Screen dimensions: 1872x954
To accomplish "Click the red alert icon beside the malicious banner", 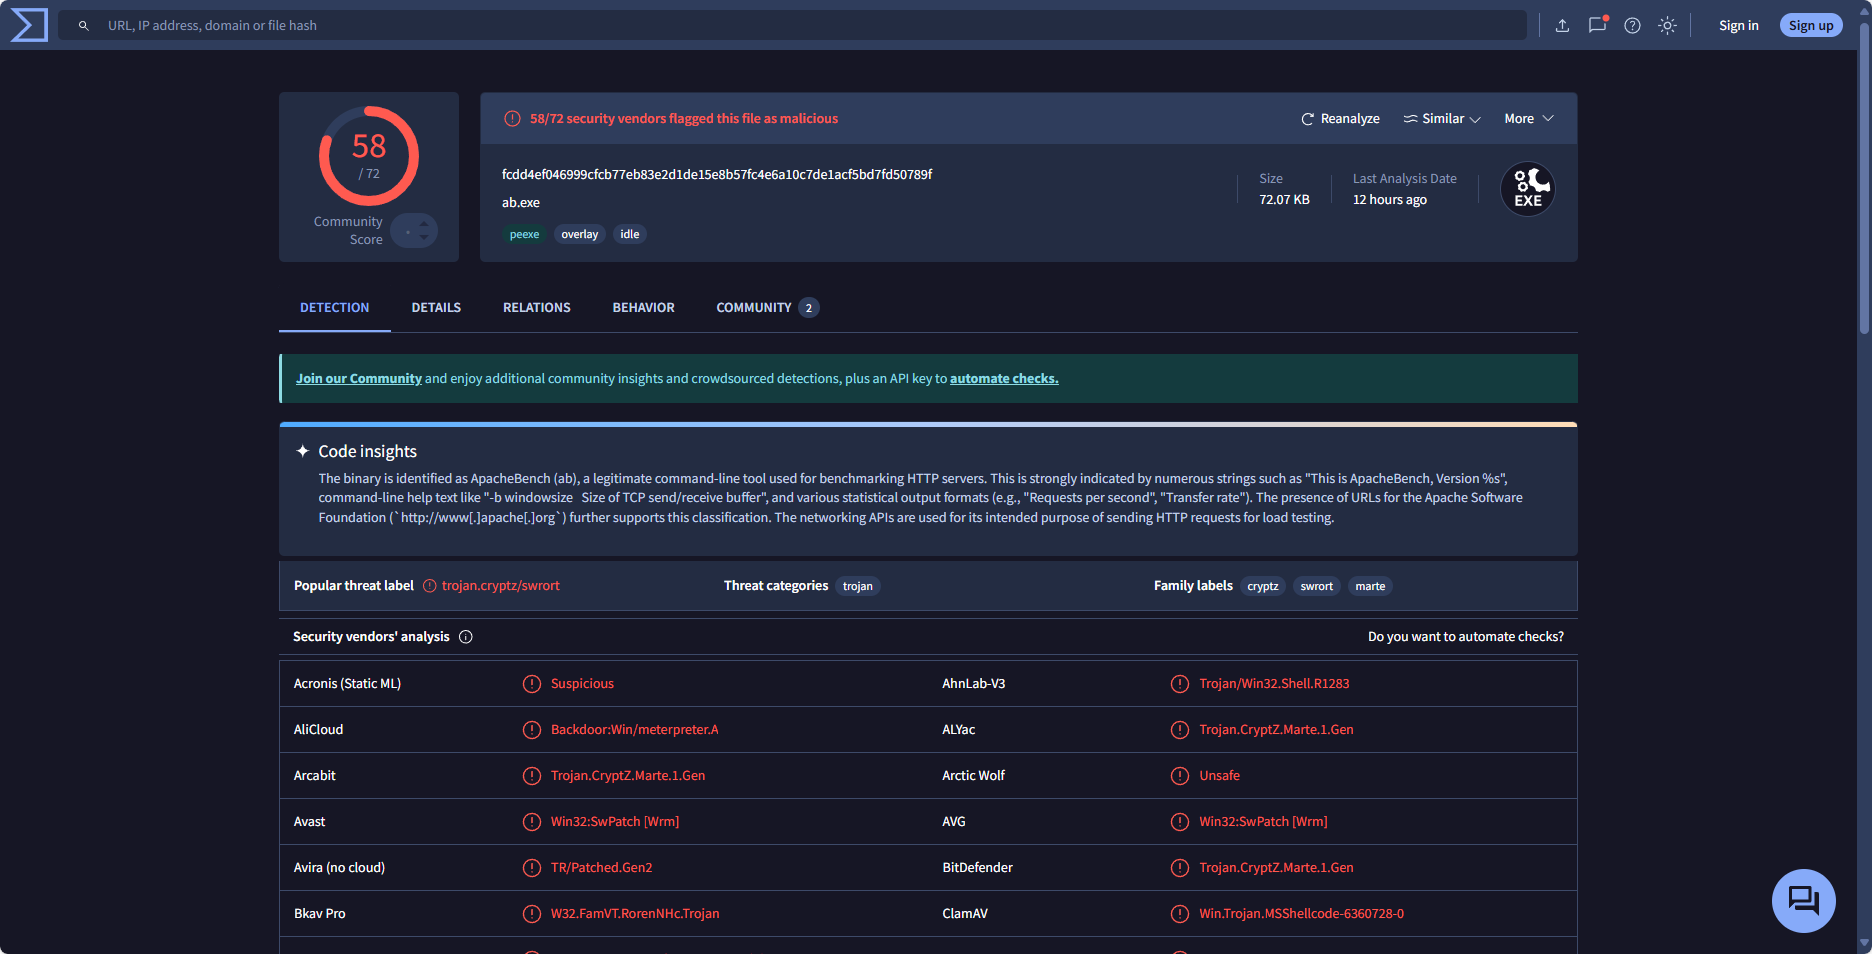I will click(x=512, y=119).
